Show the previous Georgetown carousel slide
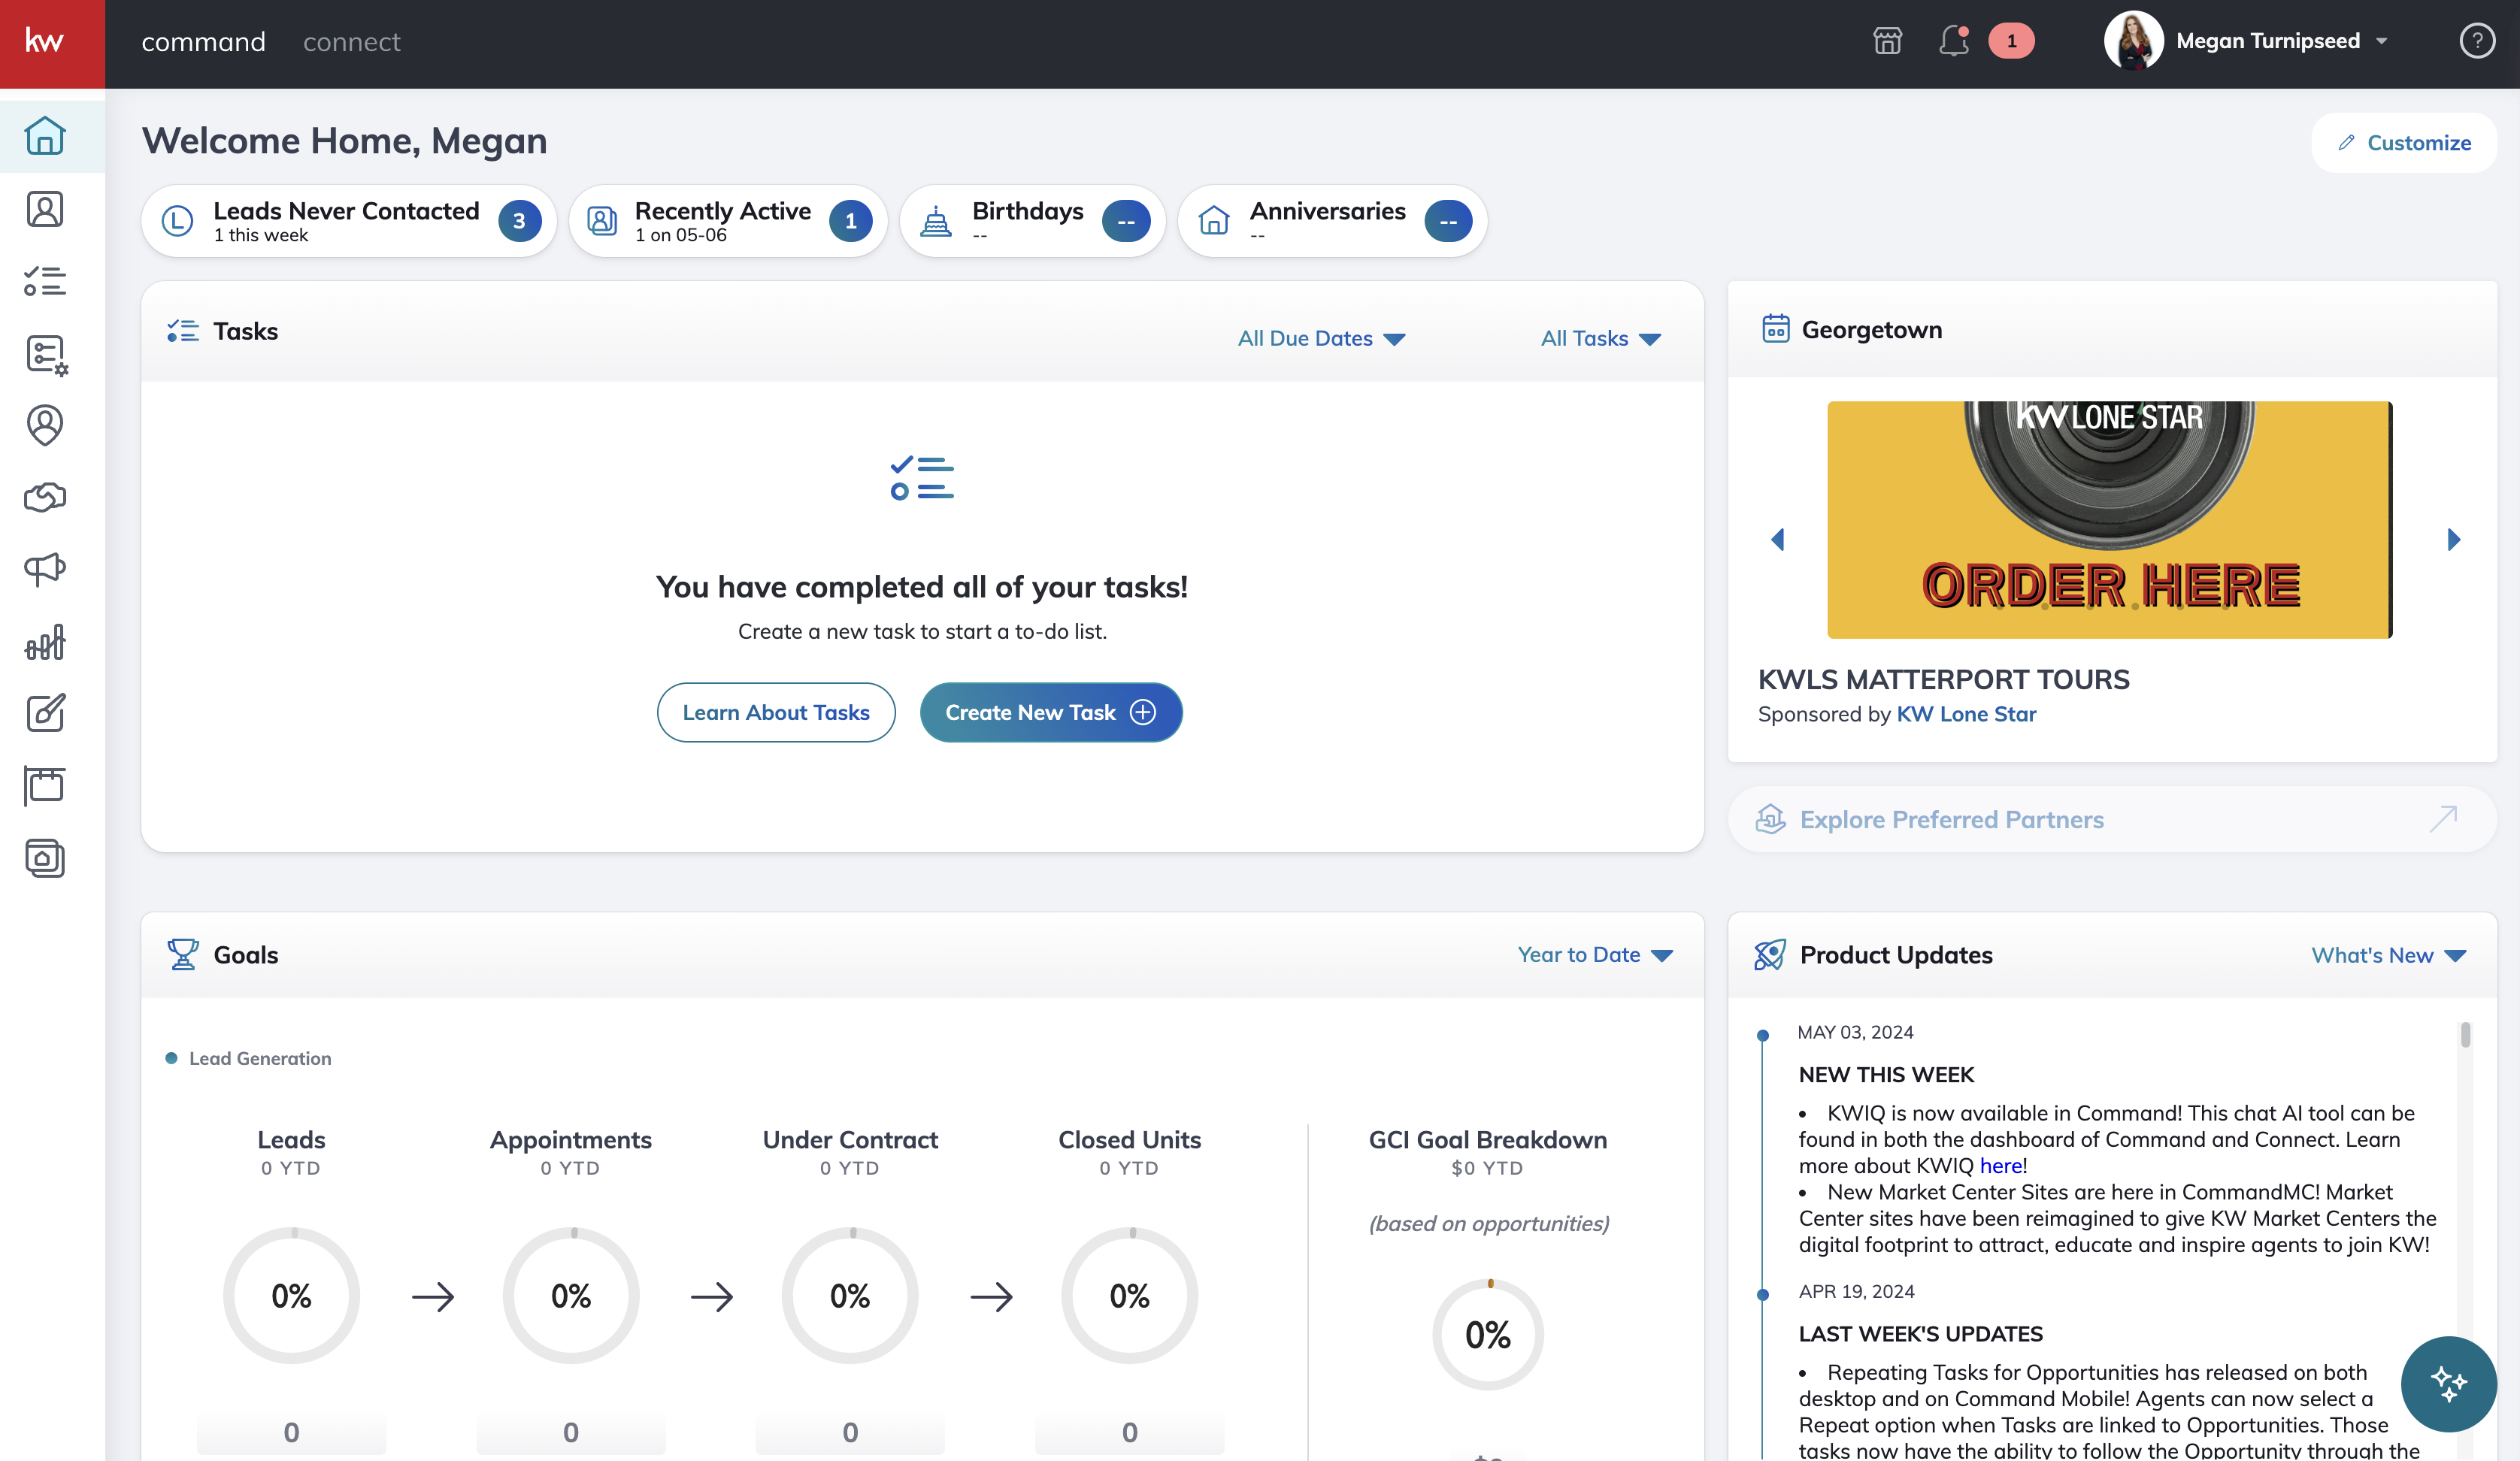Viewport: 2520px width, 1461px height. click(x=1777, y=540)
